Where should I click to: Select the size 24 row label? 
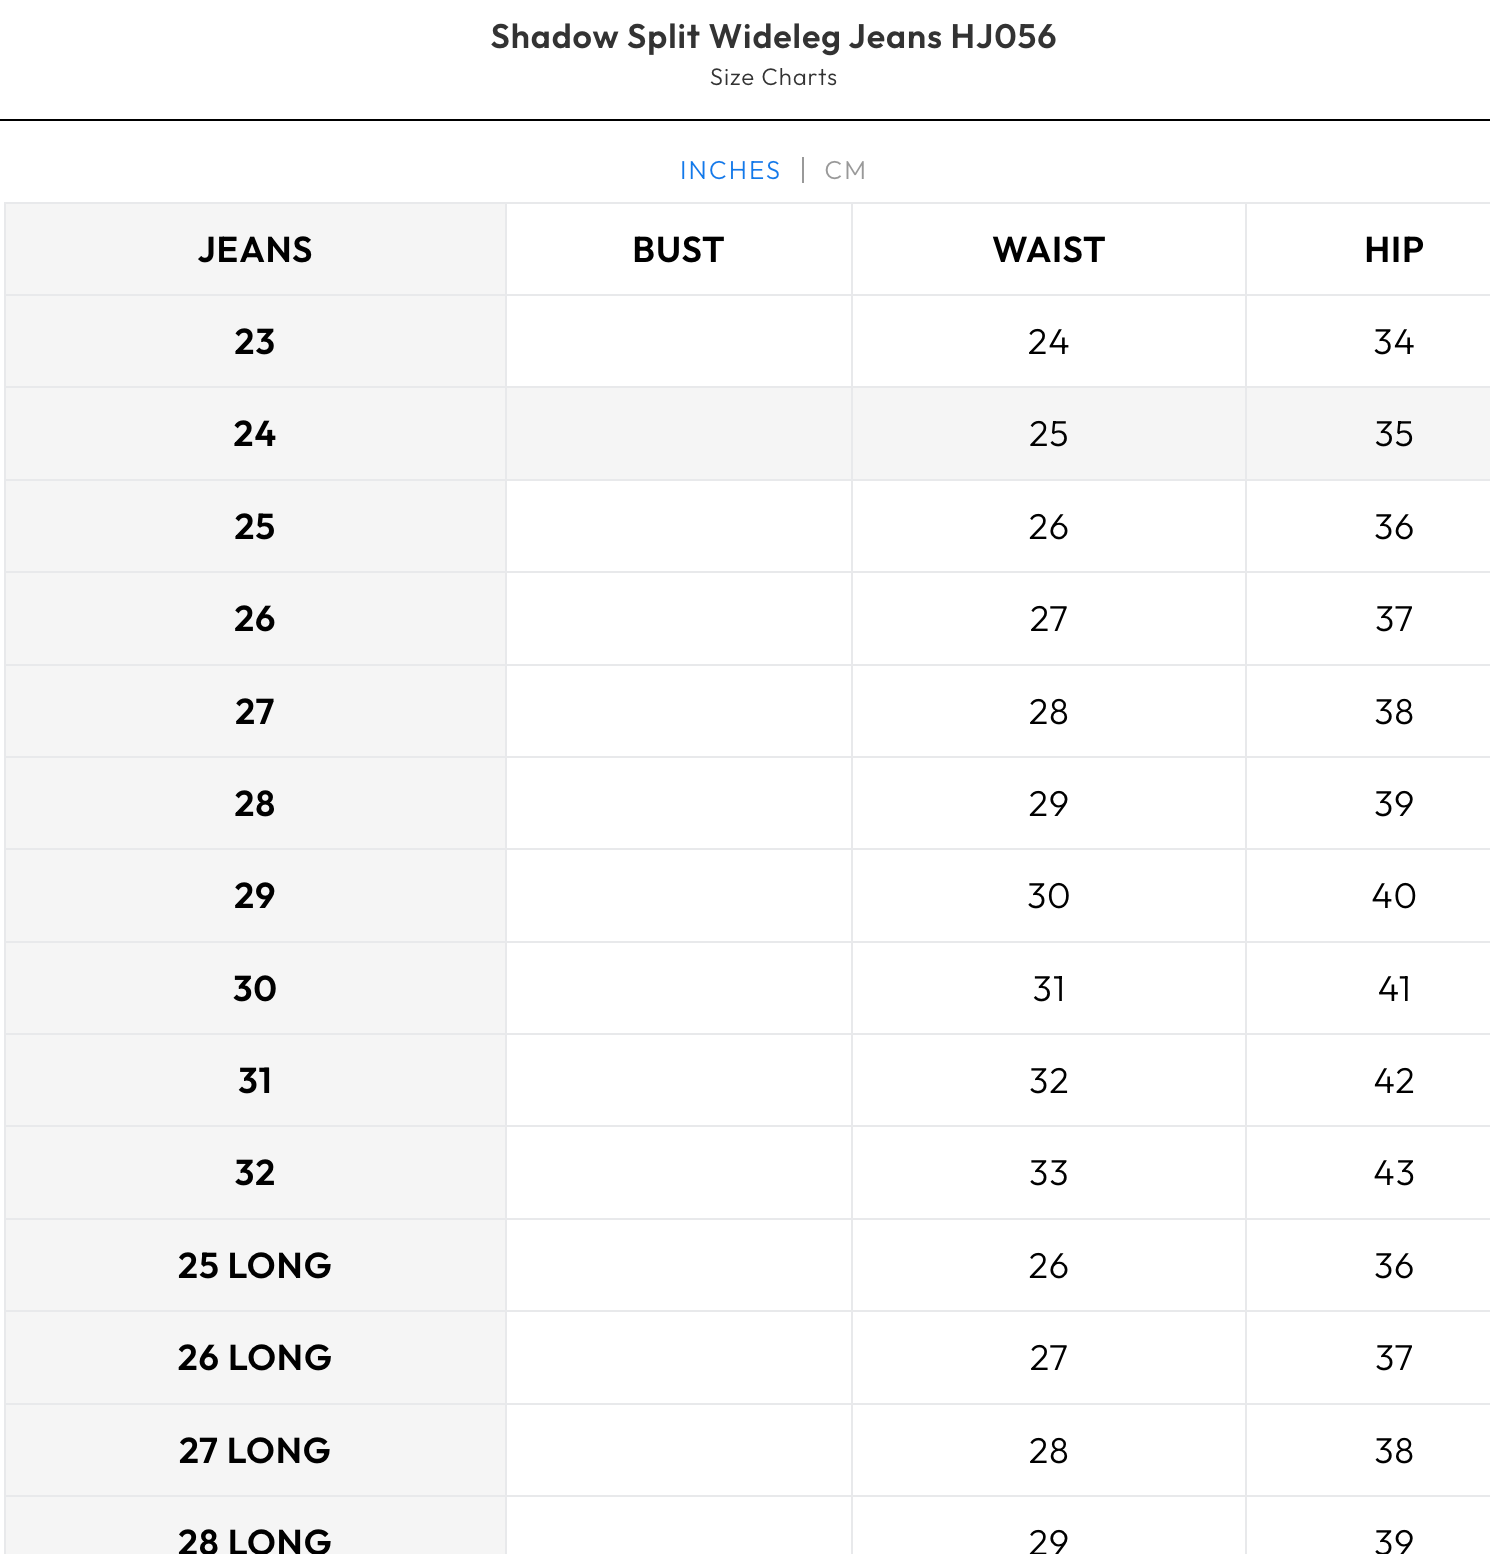[255, 434]
